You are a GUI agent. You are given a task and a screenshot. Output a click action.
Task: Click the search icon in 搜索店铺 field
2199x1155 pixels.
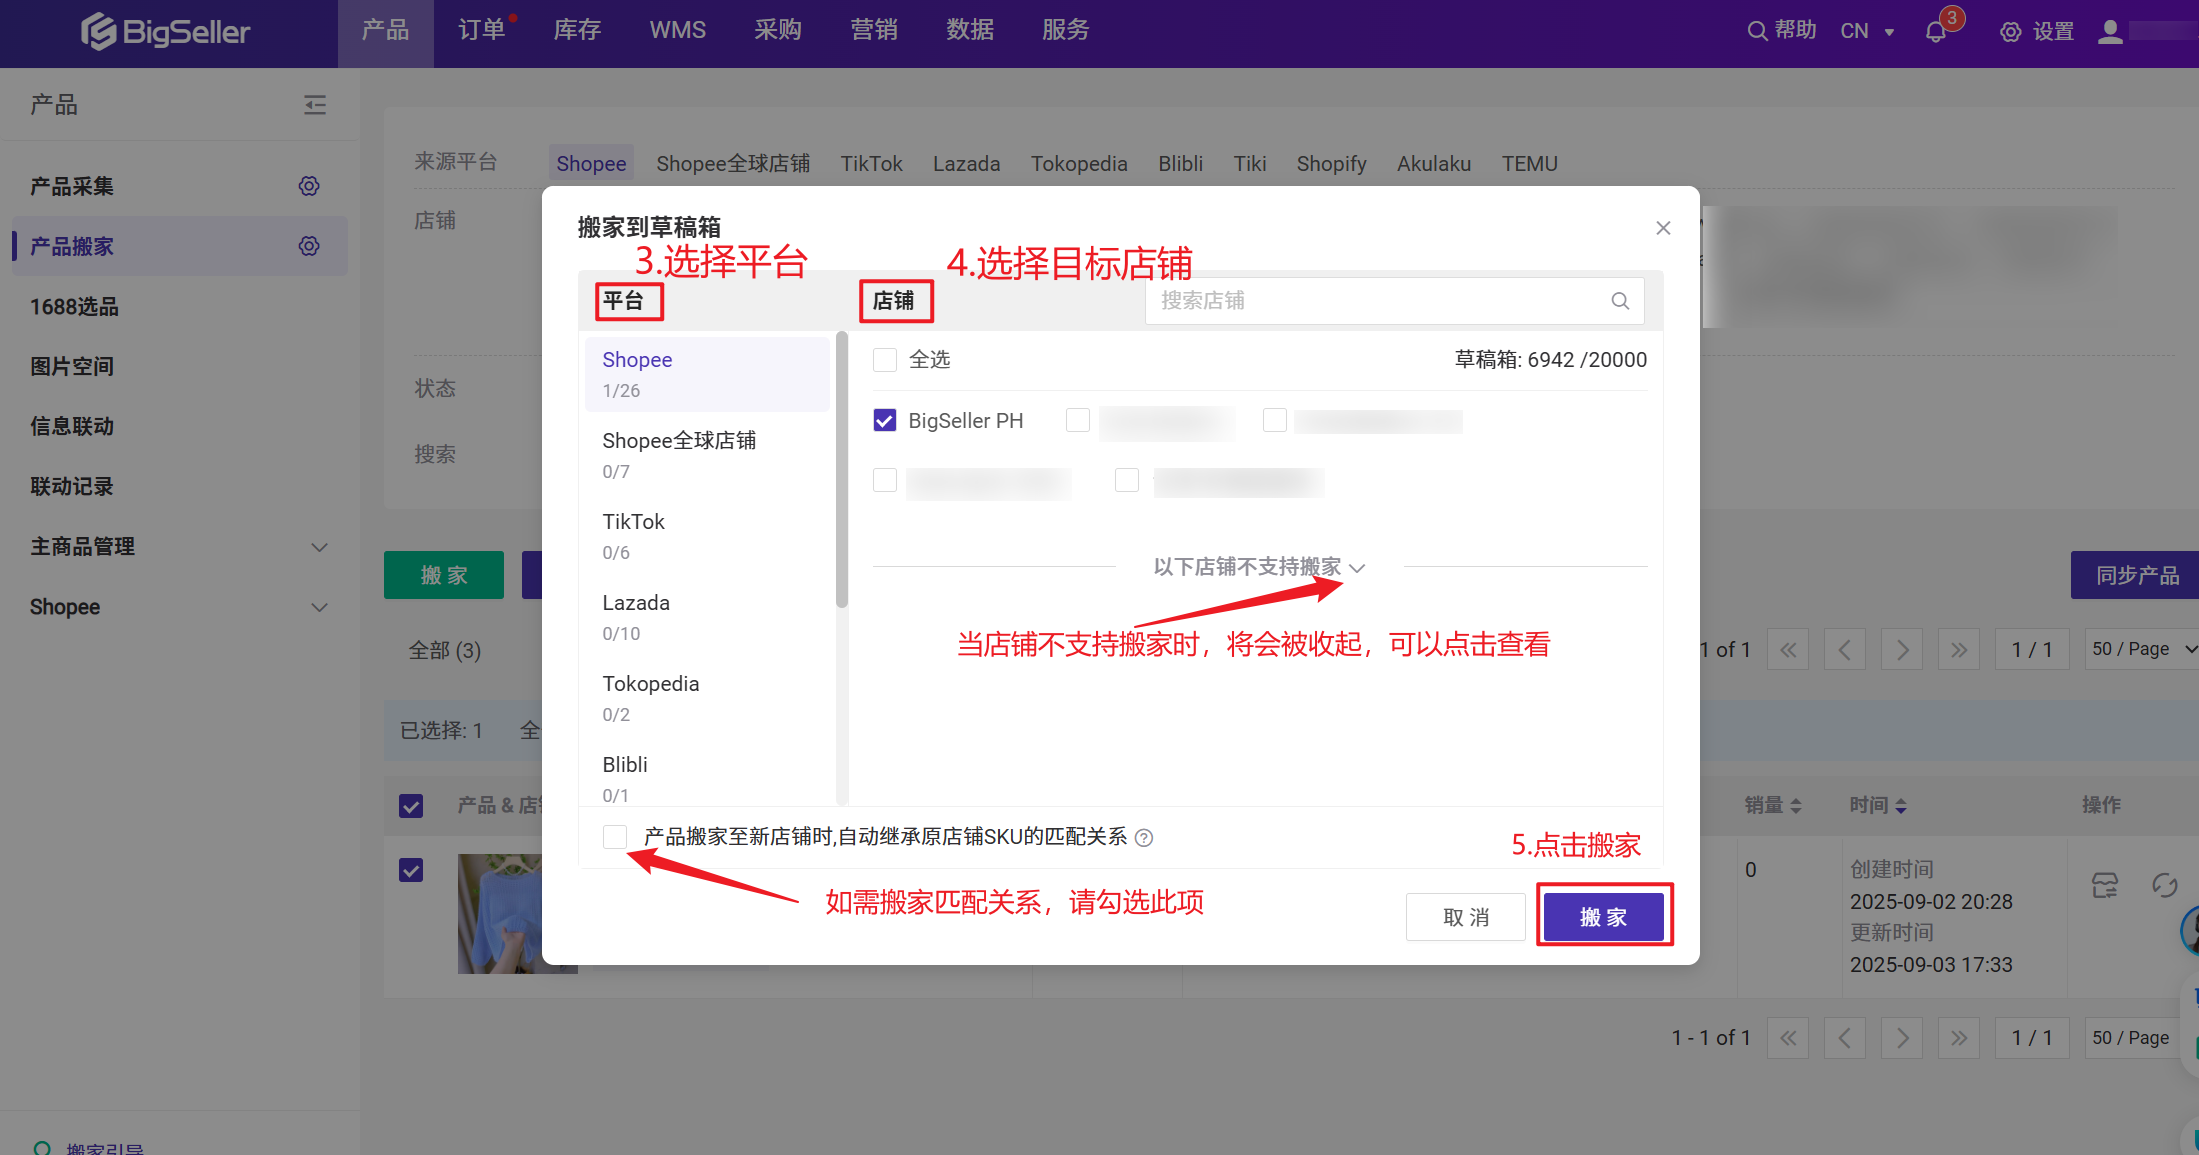[1620, 301]
